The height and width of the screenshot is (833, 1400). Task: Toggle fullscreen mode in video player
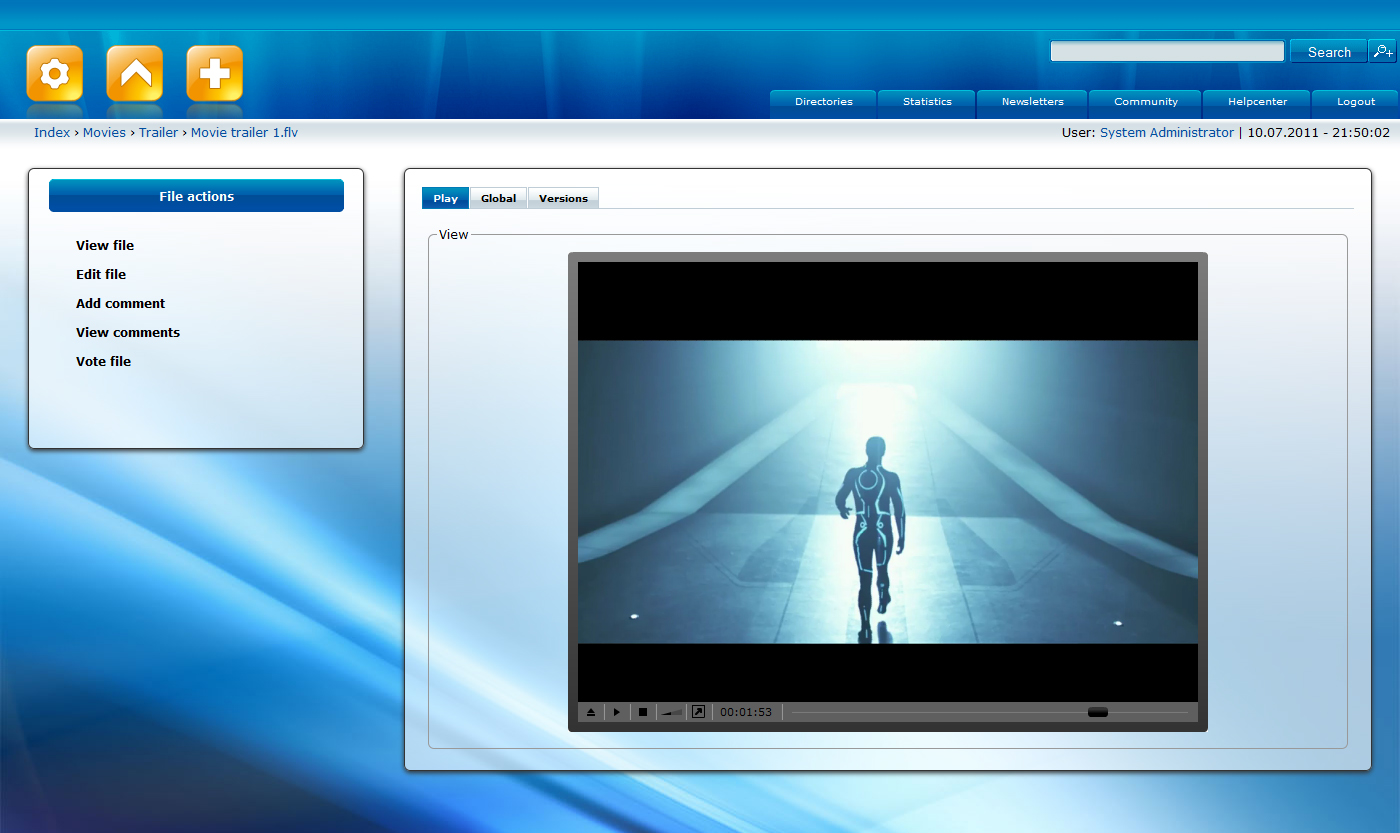699,712
